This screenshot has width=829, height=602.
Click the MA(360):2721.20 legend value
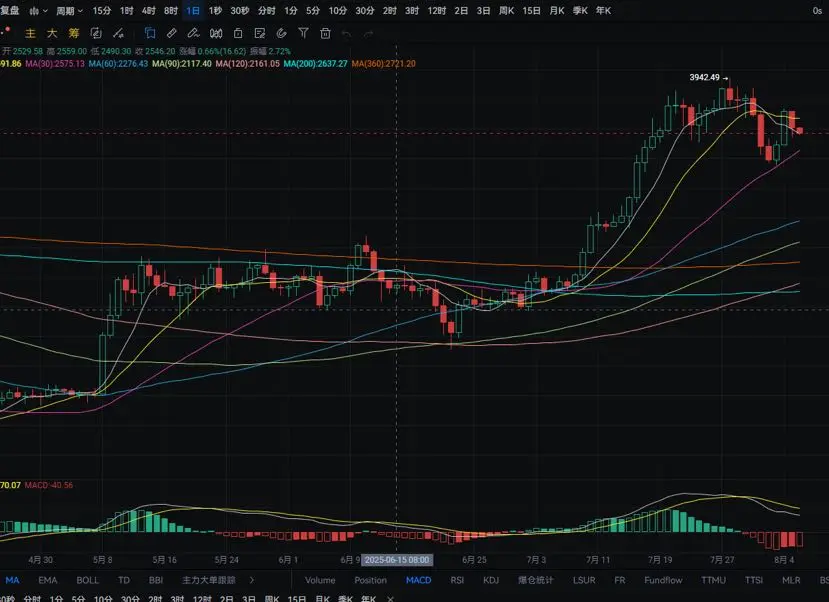(x=383, y=63)
